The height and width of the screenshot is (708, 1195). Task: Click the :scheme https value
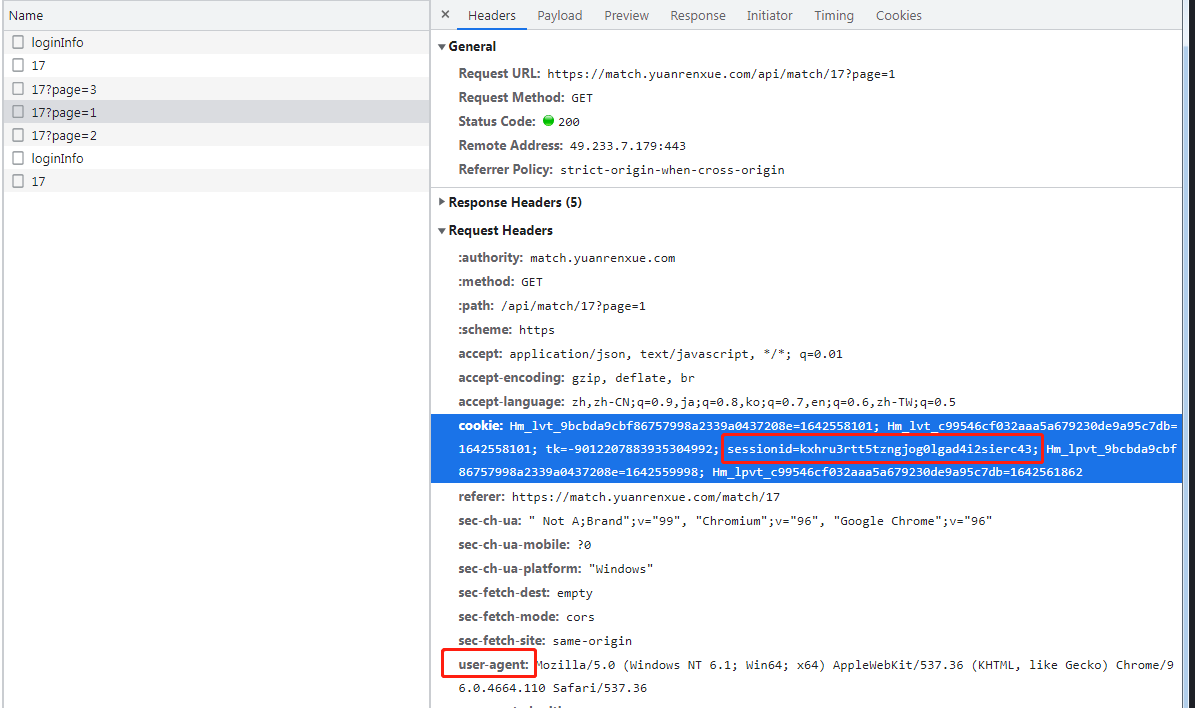(537, 330)
